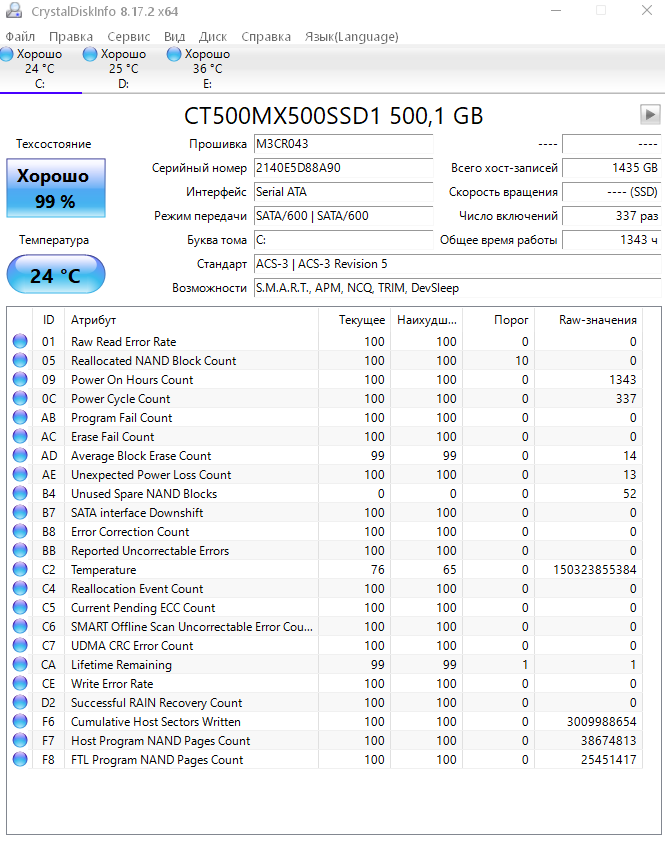Image resolution: width=665 pixels, height=841 pixels.
Task: Click status icon for Reported Uncorrectable Errors
Action: point(20,550)
